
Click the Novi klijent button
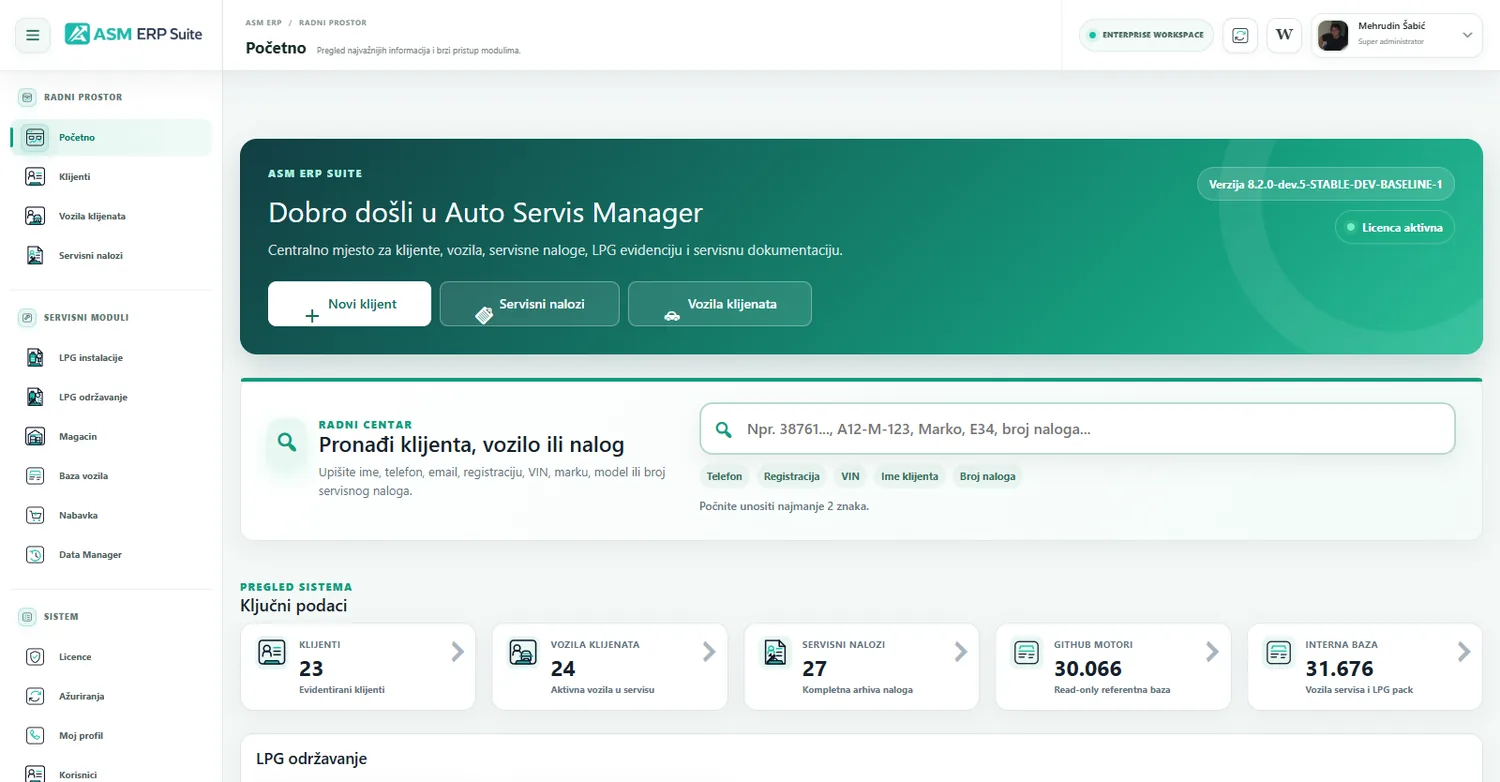(x=349, y=304)
